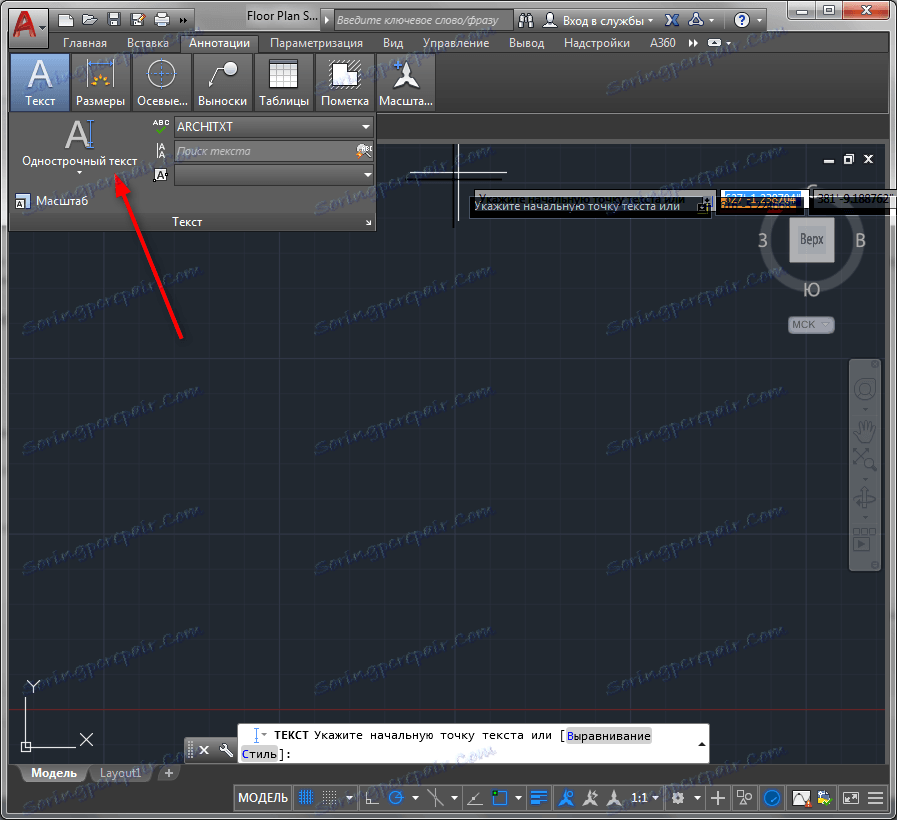Click the binoculars search icon

526,21
